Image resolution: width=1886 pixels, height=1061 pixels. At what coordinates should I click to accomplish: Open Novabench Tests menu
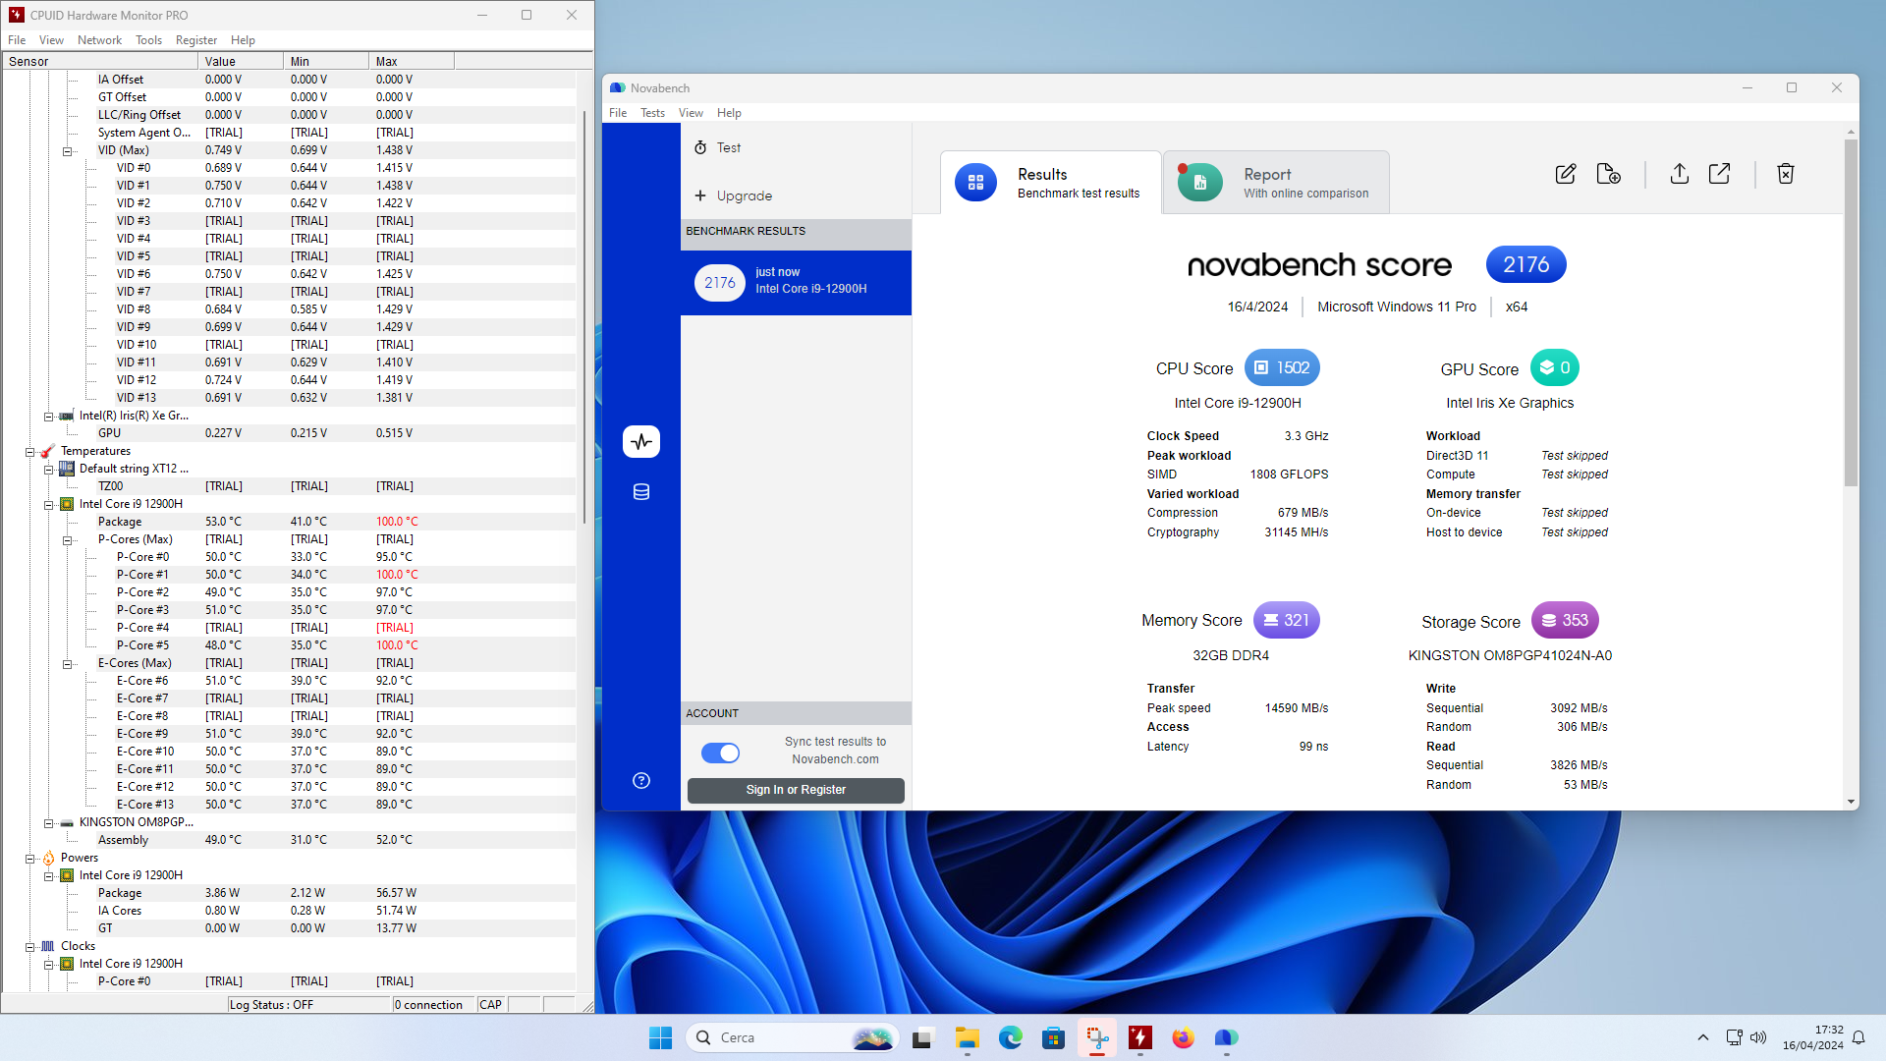[x=652, y=113]
